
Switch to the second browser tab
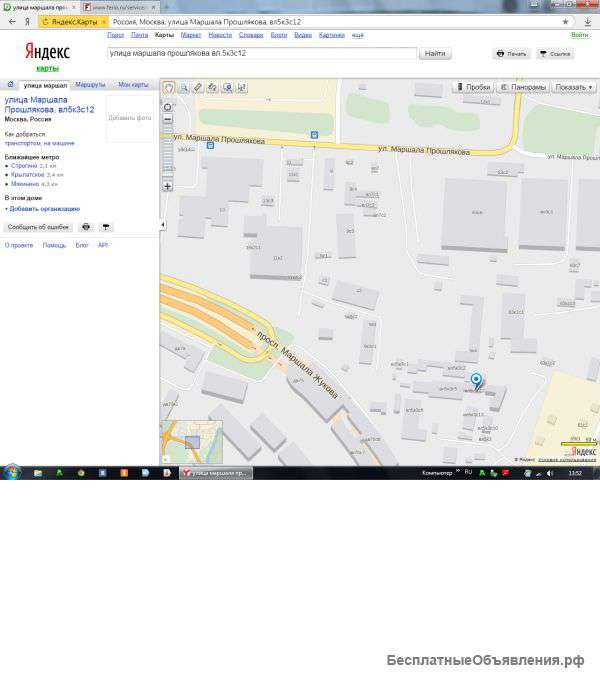(120, 7)
